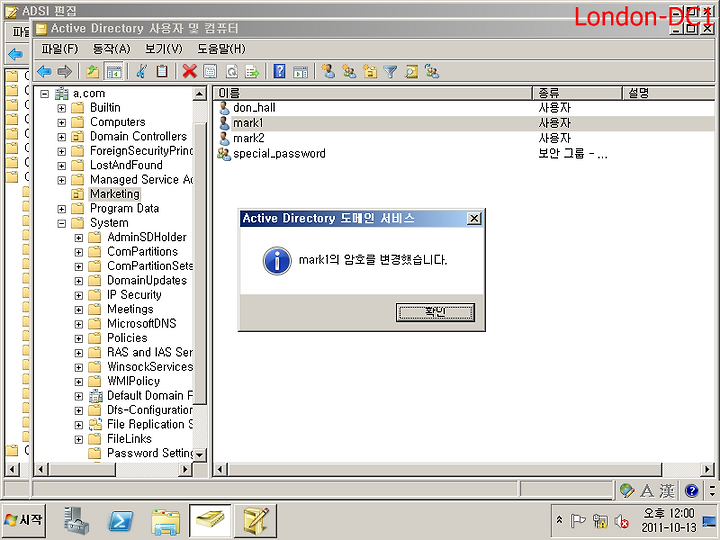
Task: Click the red Delete X icon
Action: point(189,71)
